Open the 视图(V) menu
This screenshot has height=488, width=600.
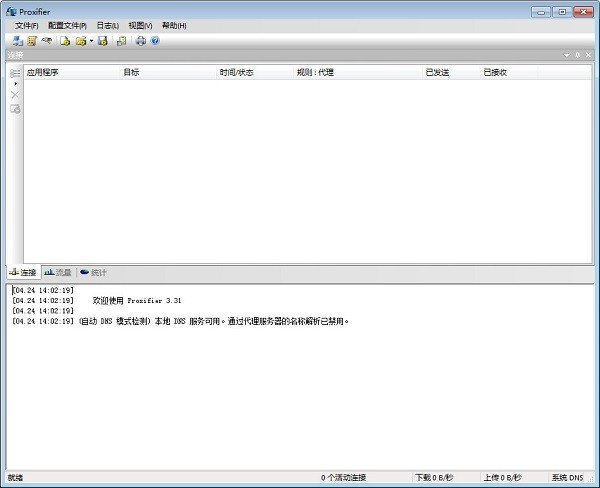click(140, 26)
